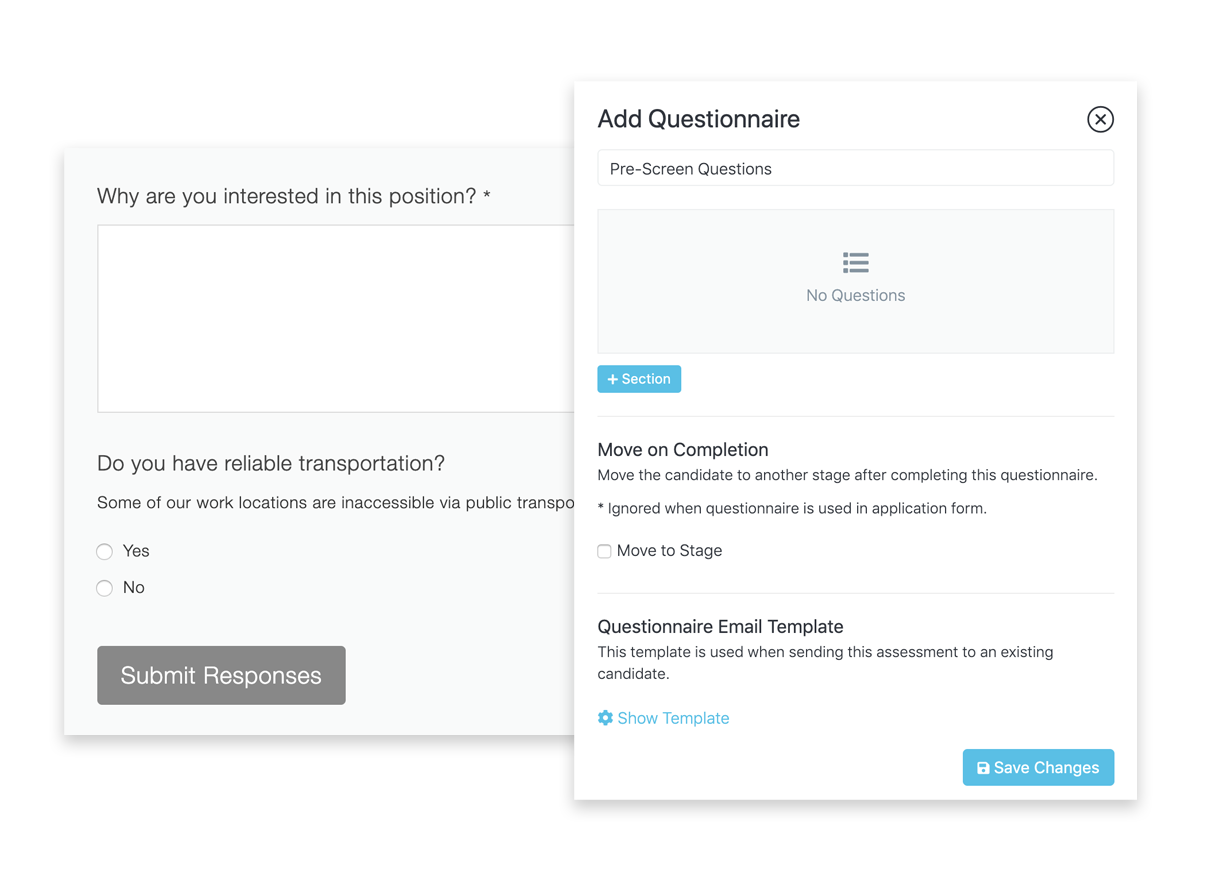Viewport: 1230px width, 881px height.
Task: Click the list icon above No Questions
Action: (856, 263)
